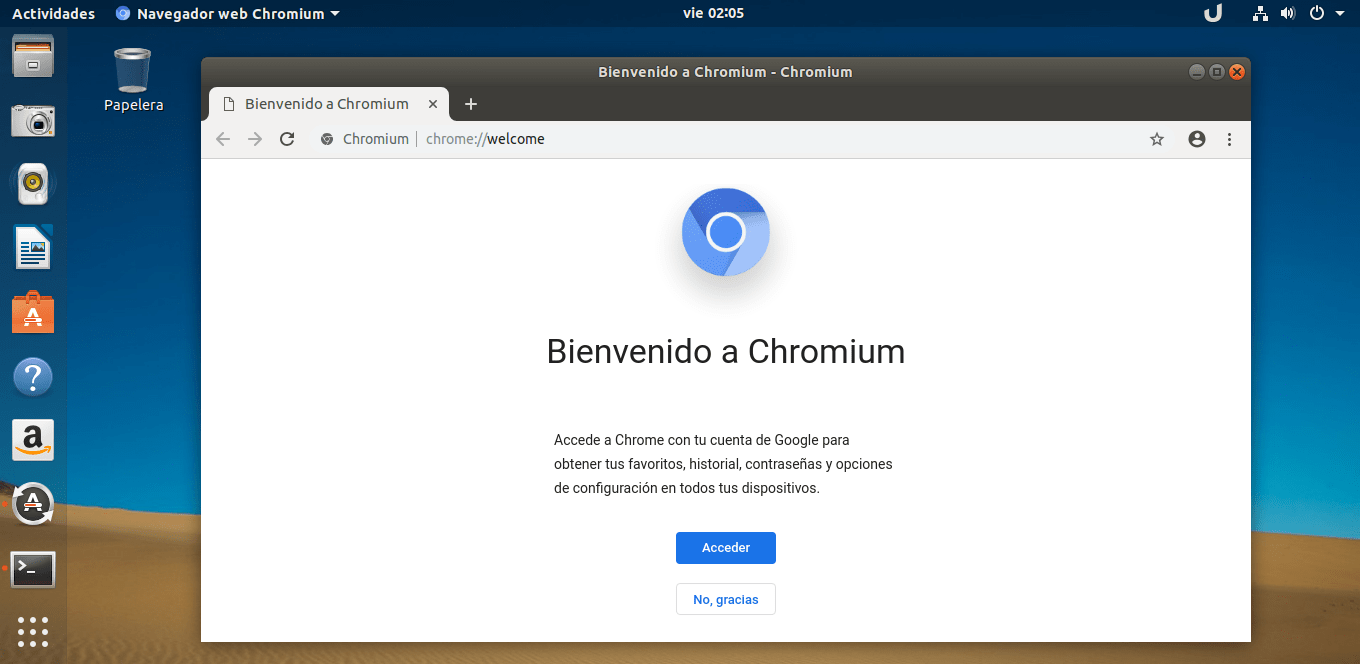The image size is (1360, 664).
Task: Expand the system status dropdown arrow
Action: (1341, 13)
